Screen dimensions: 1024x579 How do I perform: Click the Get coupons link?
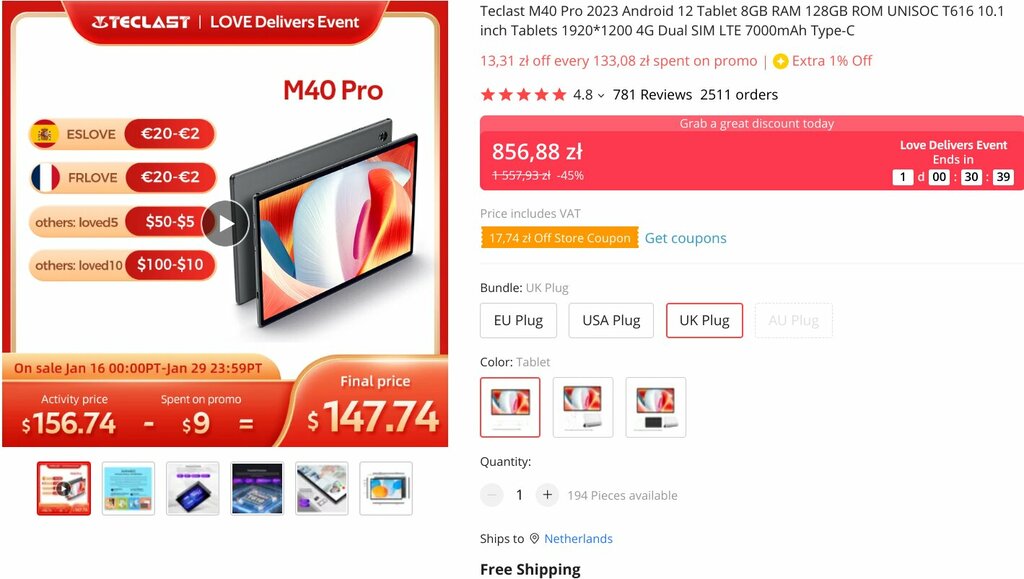pos(686,238)
